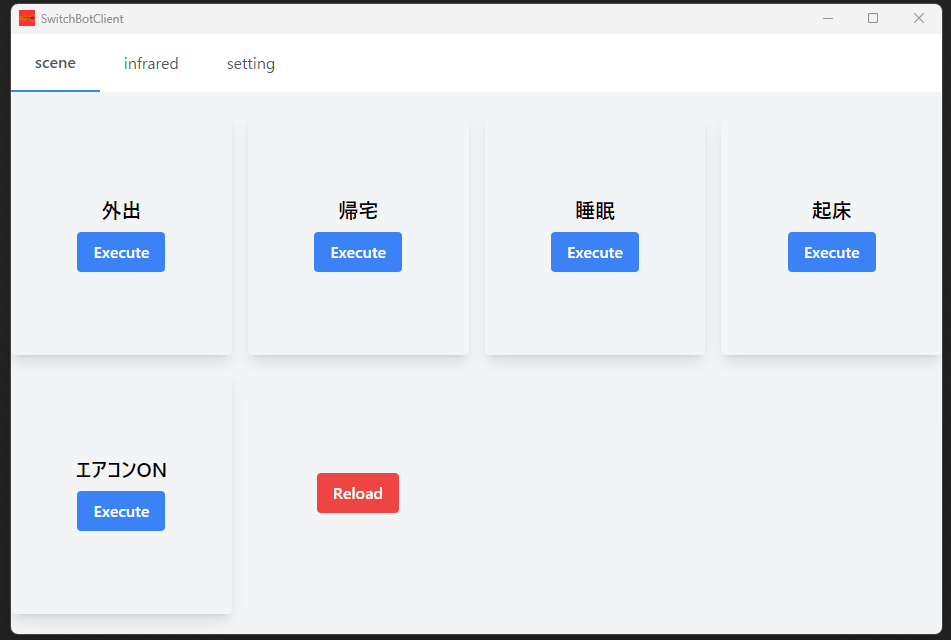Execute the 起床 scene
The height and width of the screenshot is (640, 951).
831,252
